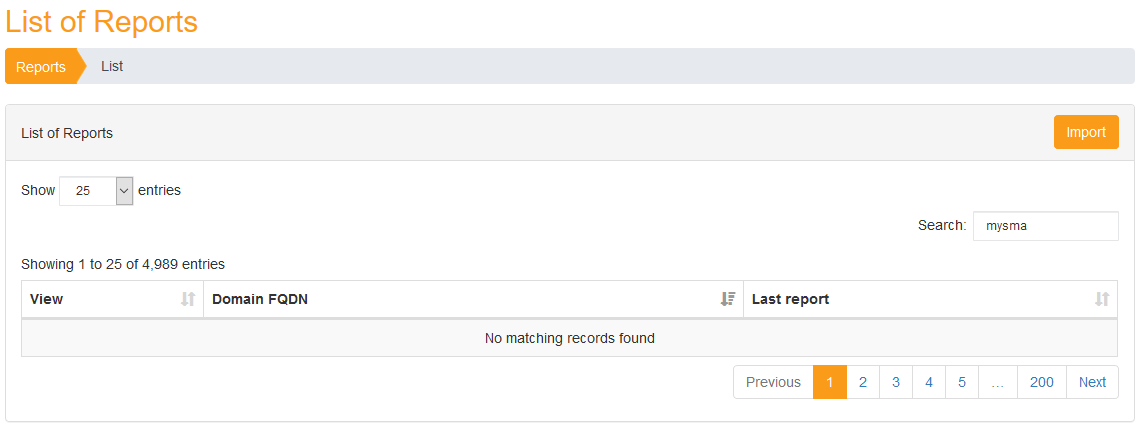Image resolution: width=1142 pixels, height=433 pixels.
Task: Click the Last report column header
Action: point(930,299)
